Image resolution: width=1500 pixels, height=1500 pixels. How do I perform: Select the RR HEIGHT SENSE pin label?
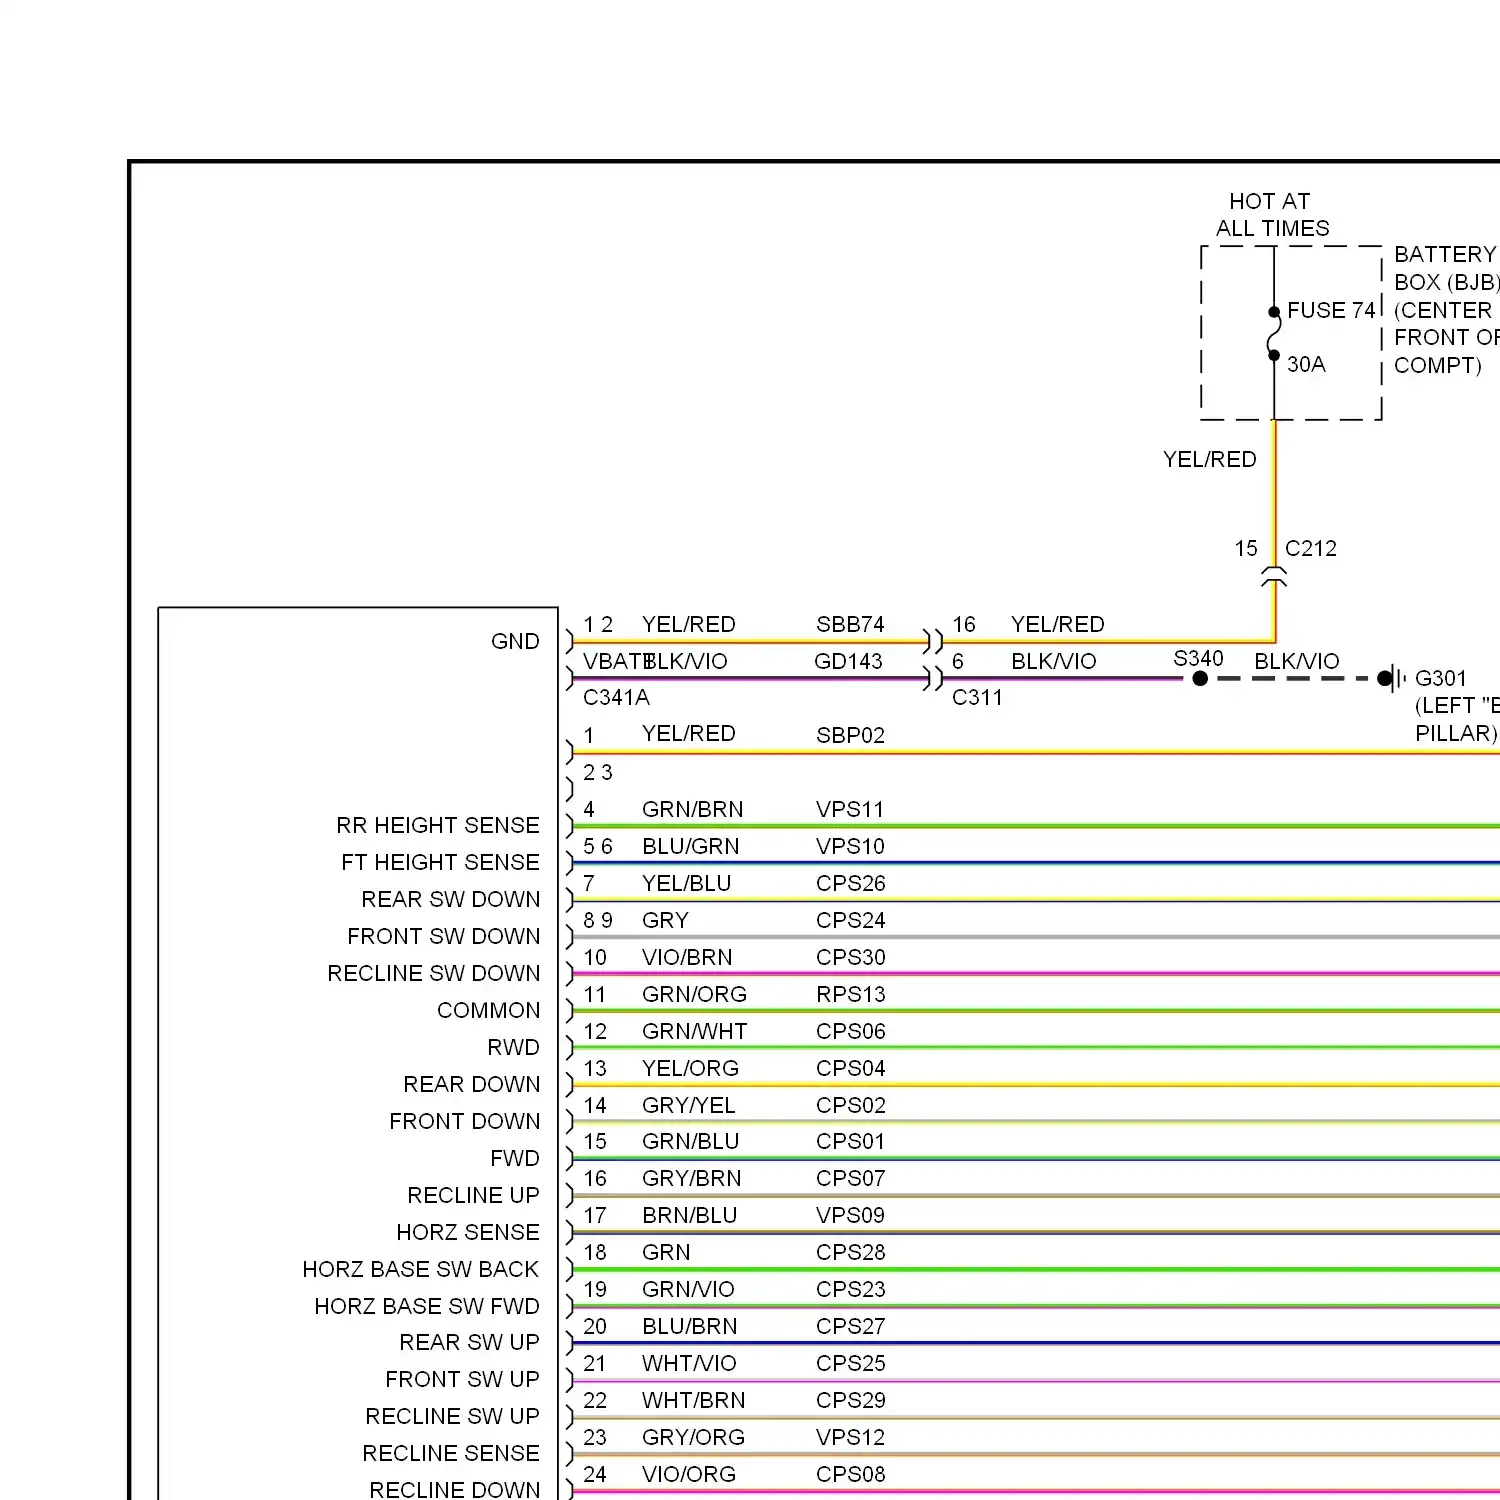point(438,825)
